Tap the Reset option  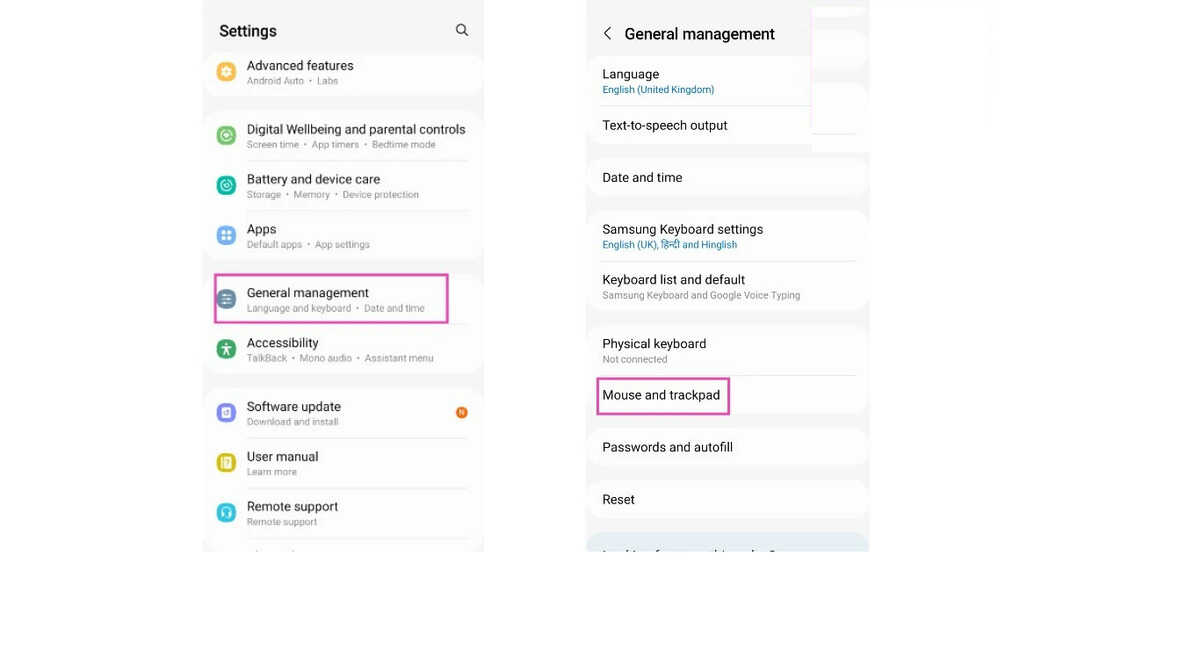pyautogui.click(x=619, y=500)
